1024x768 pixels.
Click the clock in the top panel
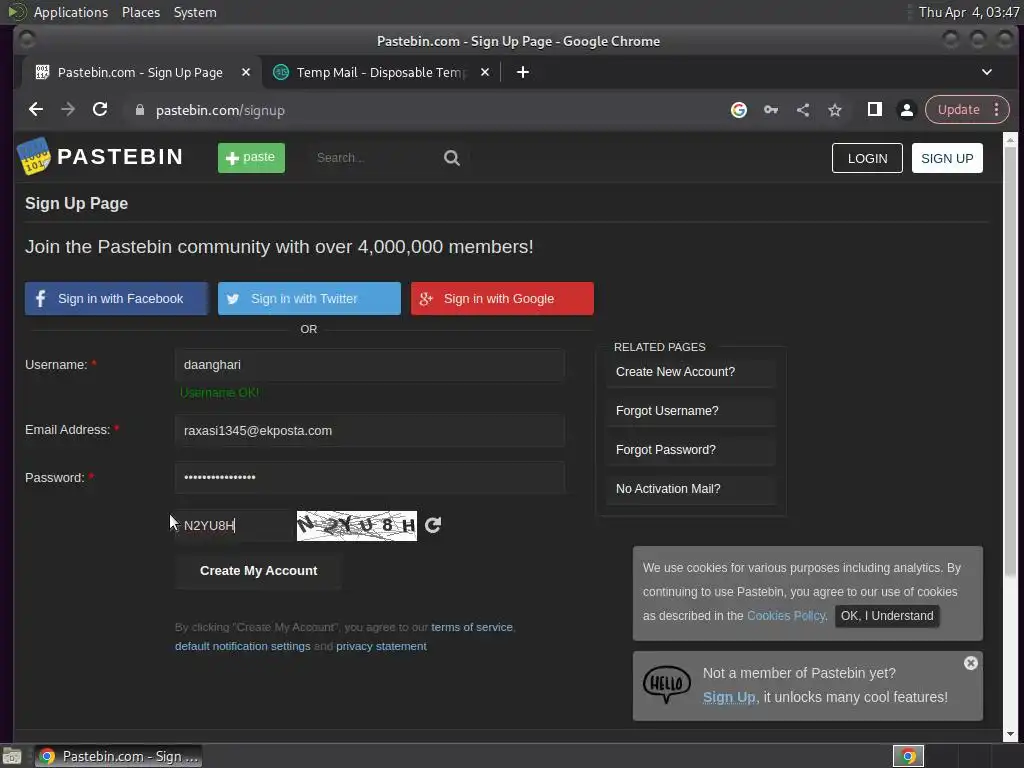tap(969, 12)
